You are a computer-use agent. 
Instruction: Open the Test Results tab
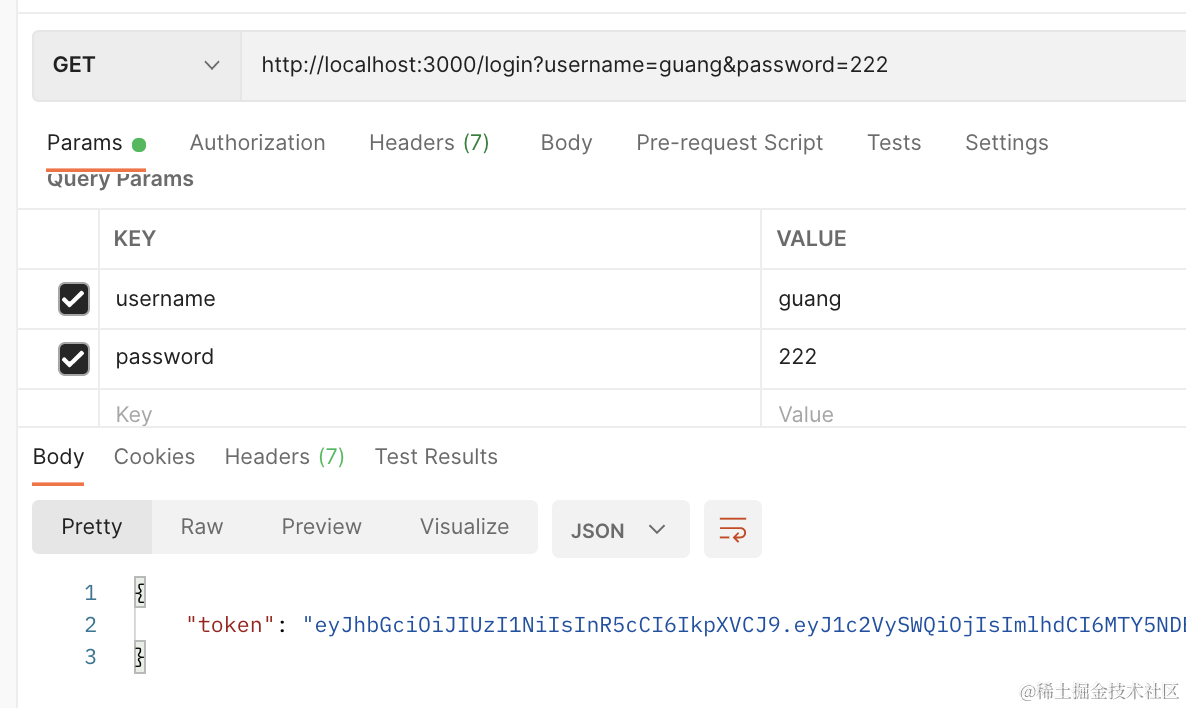pos(436,457)
